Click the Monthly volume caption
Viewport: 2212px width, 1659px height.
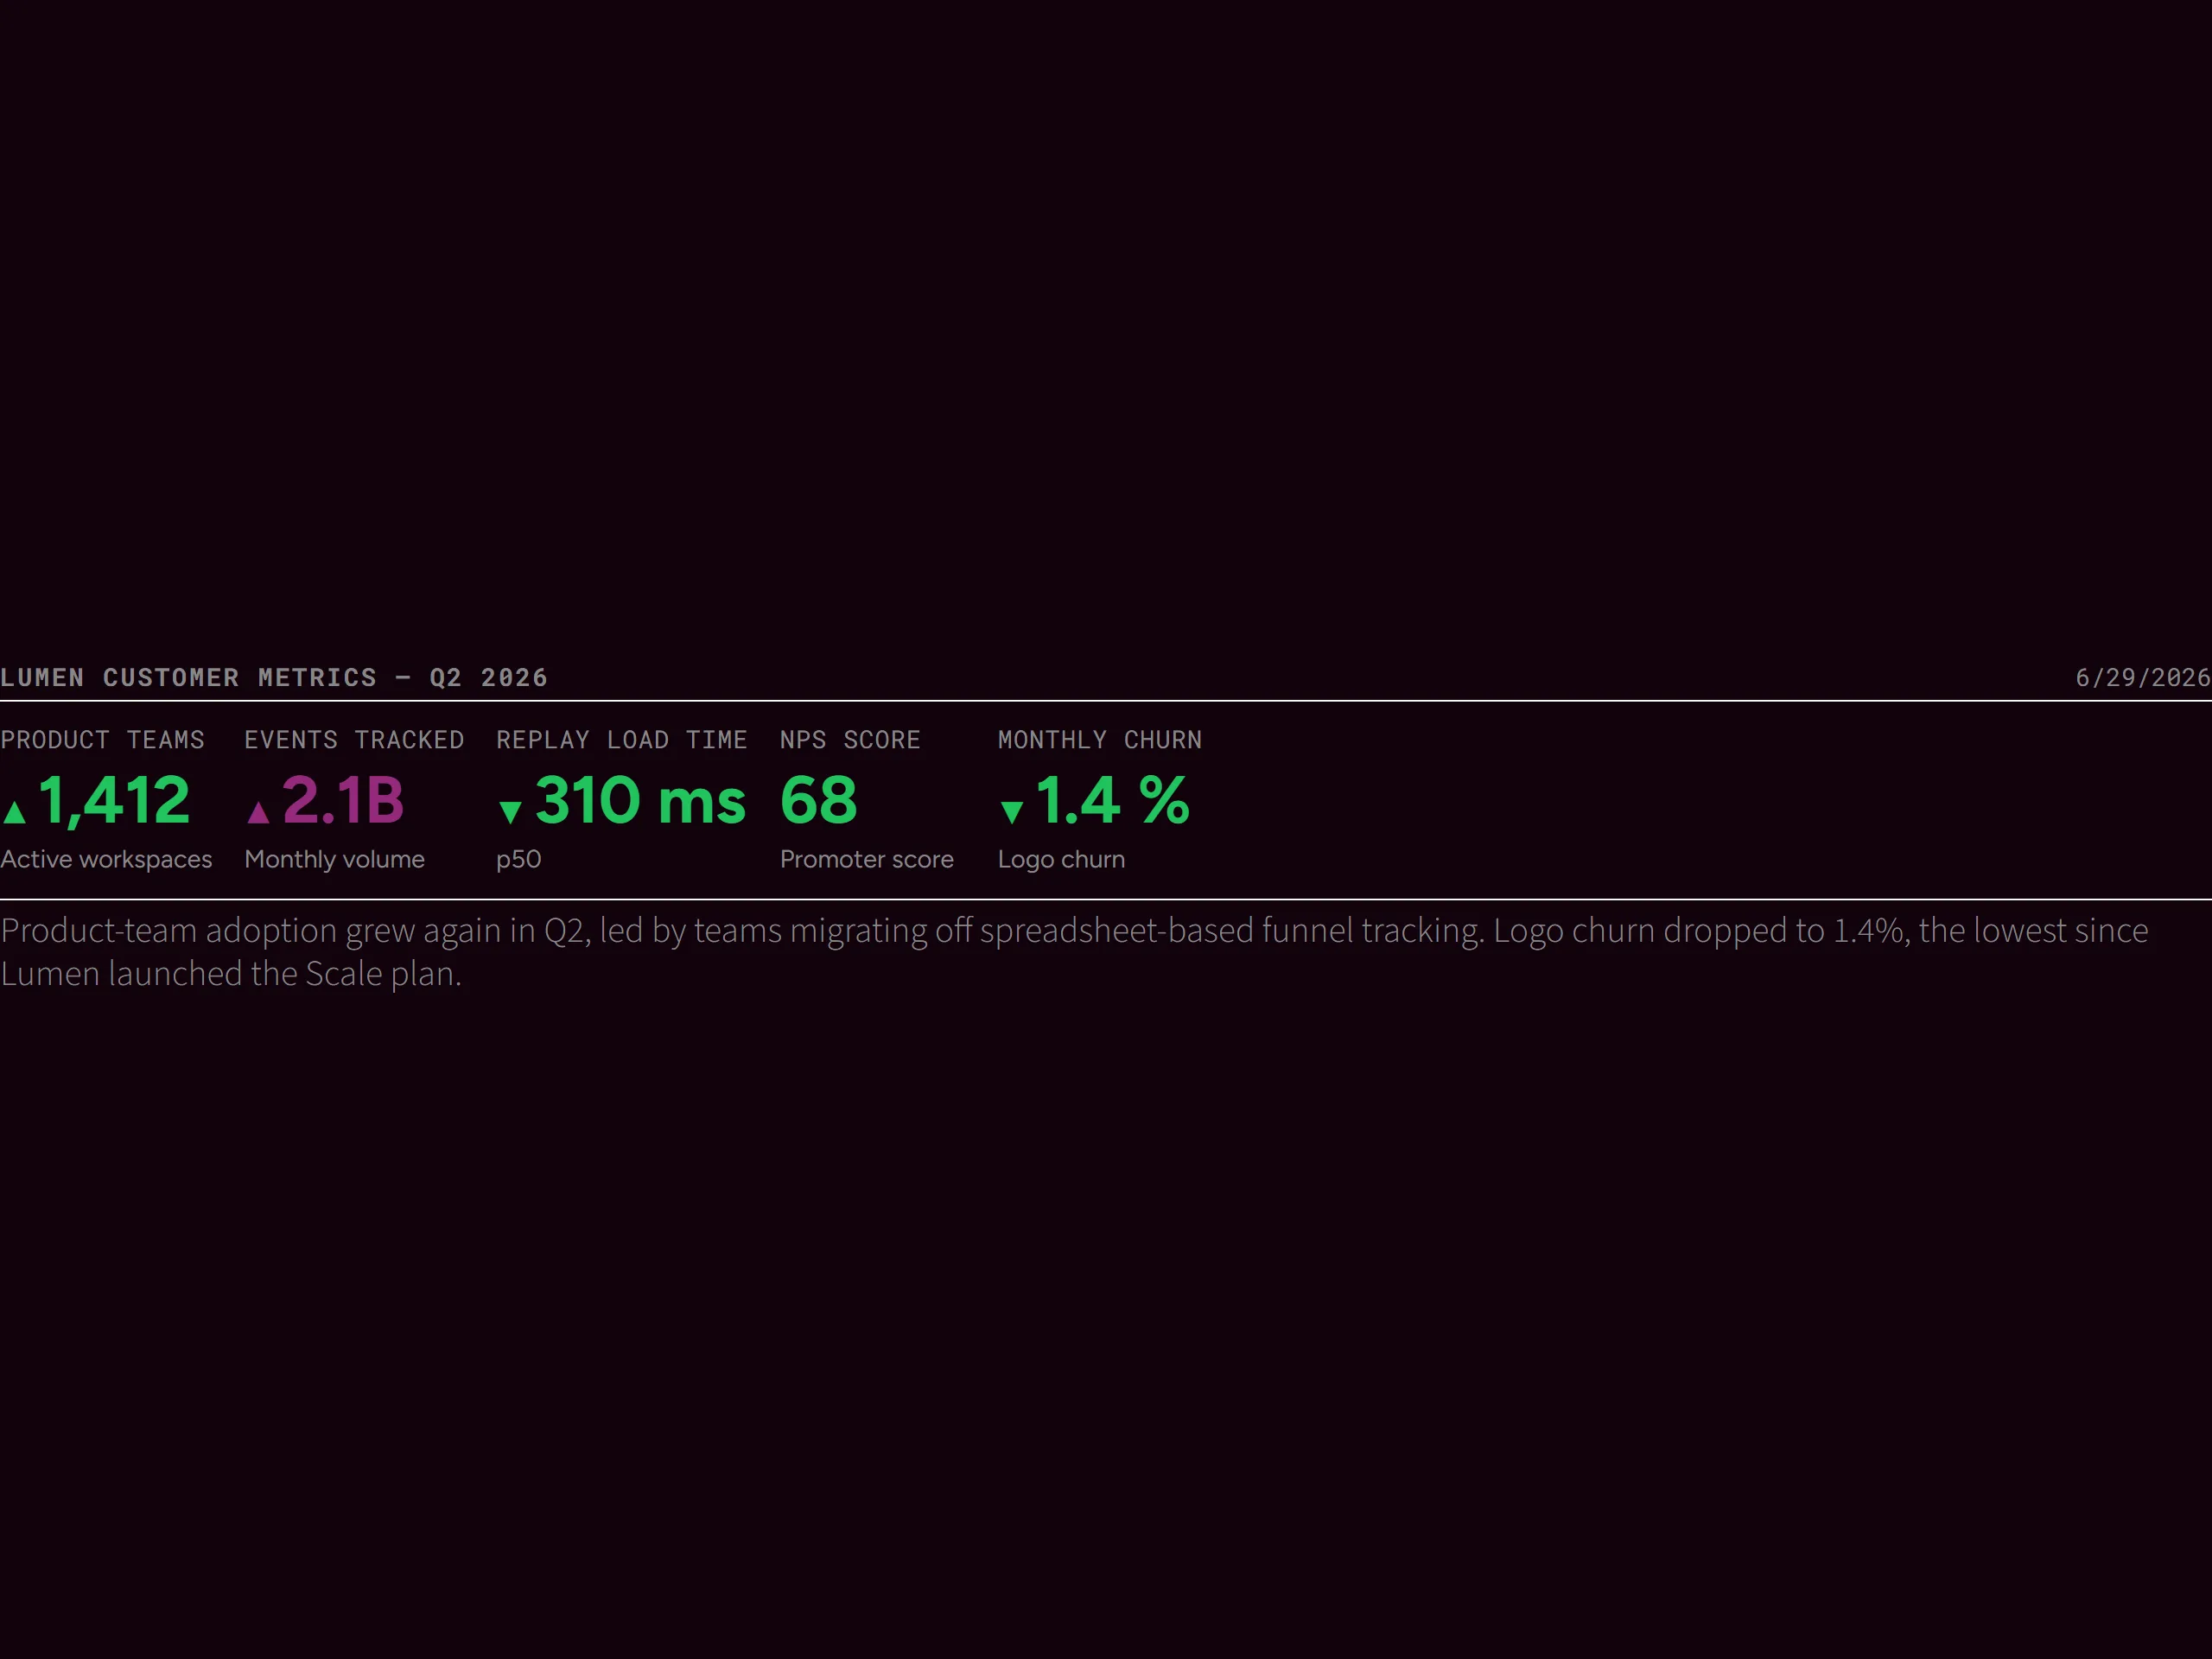tap(334, 860)
